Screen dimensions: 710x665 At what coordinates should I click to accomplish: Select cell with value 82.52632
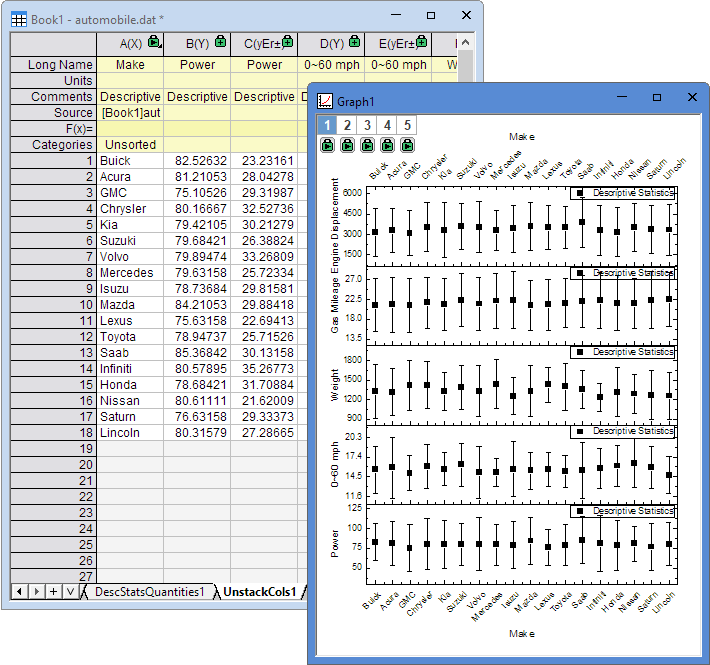(197, 161)
